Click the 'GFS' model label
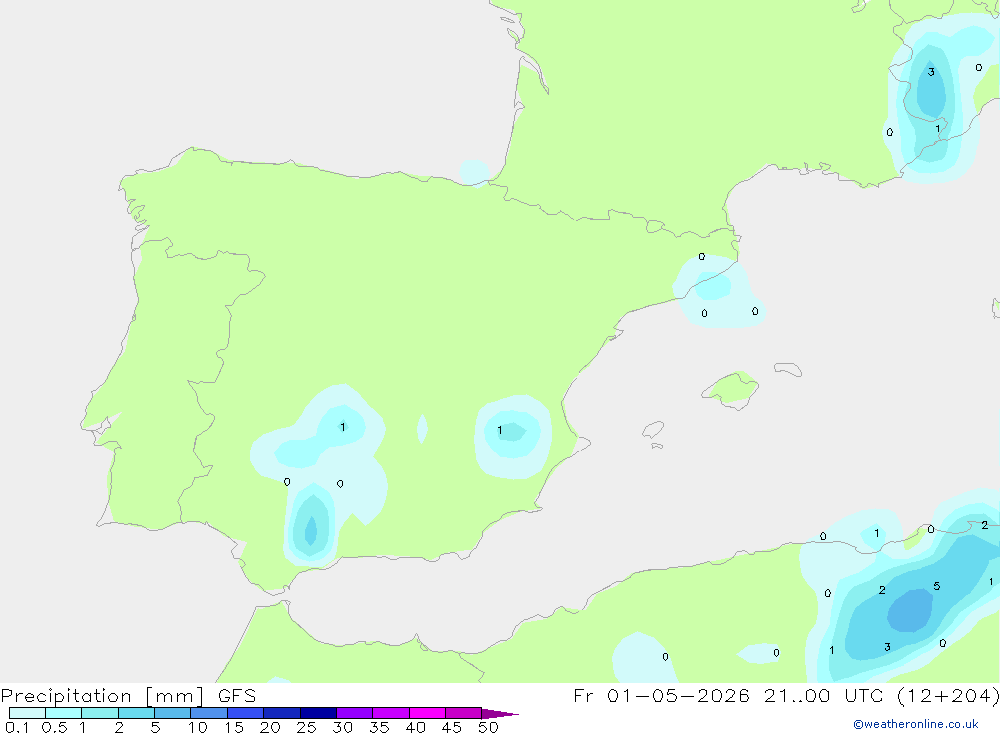This screenshot has height=733, width=1000. point(237,696)
